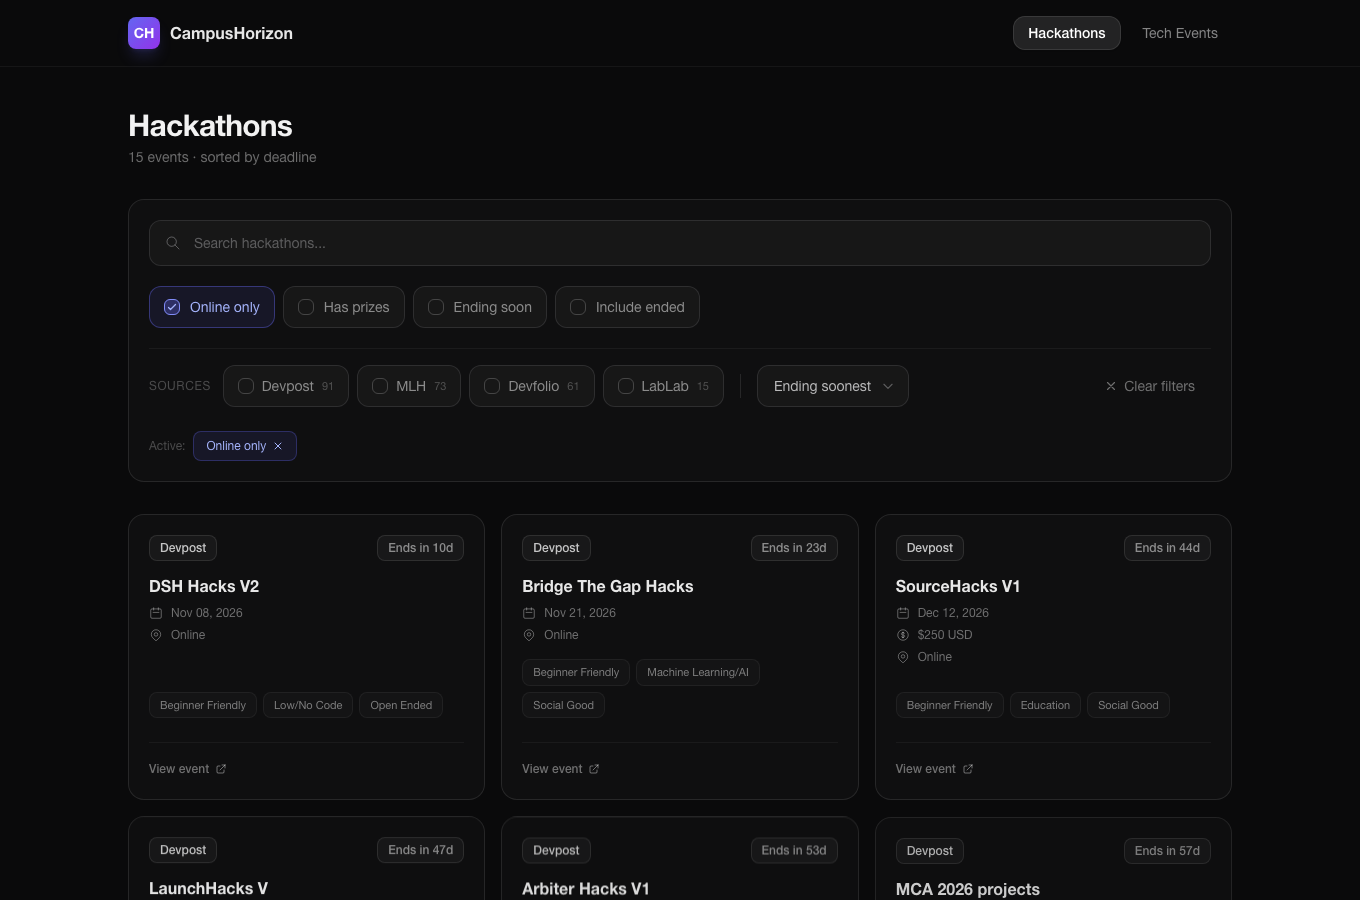This screenshot has width=1360, height=900.
Task: Open the Ending soonest sort dropdown
Action: (833, 386)
